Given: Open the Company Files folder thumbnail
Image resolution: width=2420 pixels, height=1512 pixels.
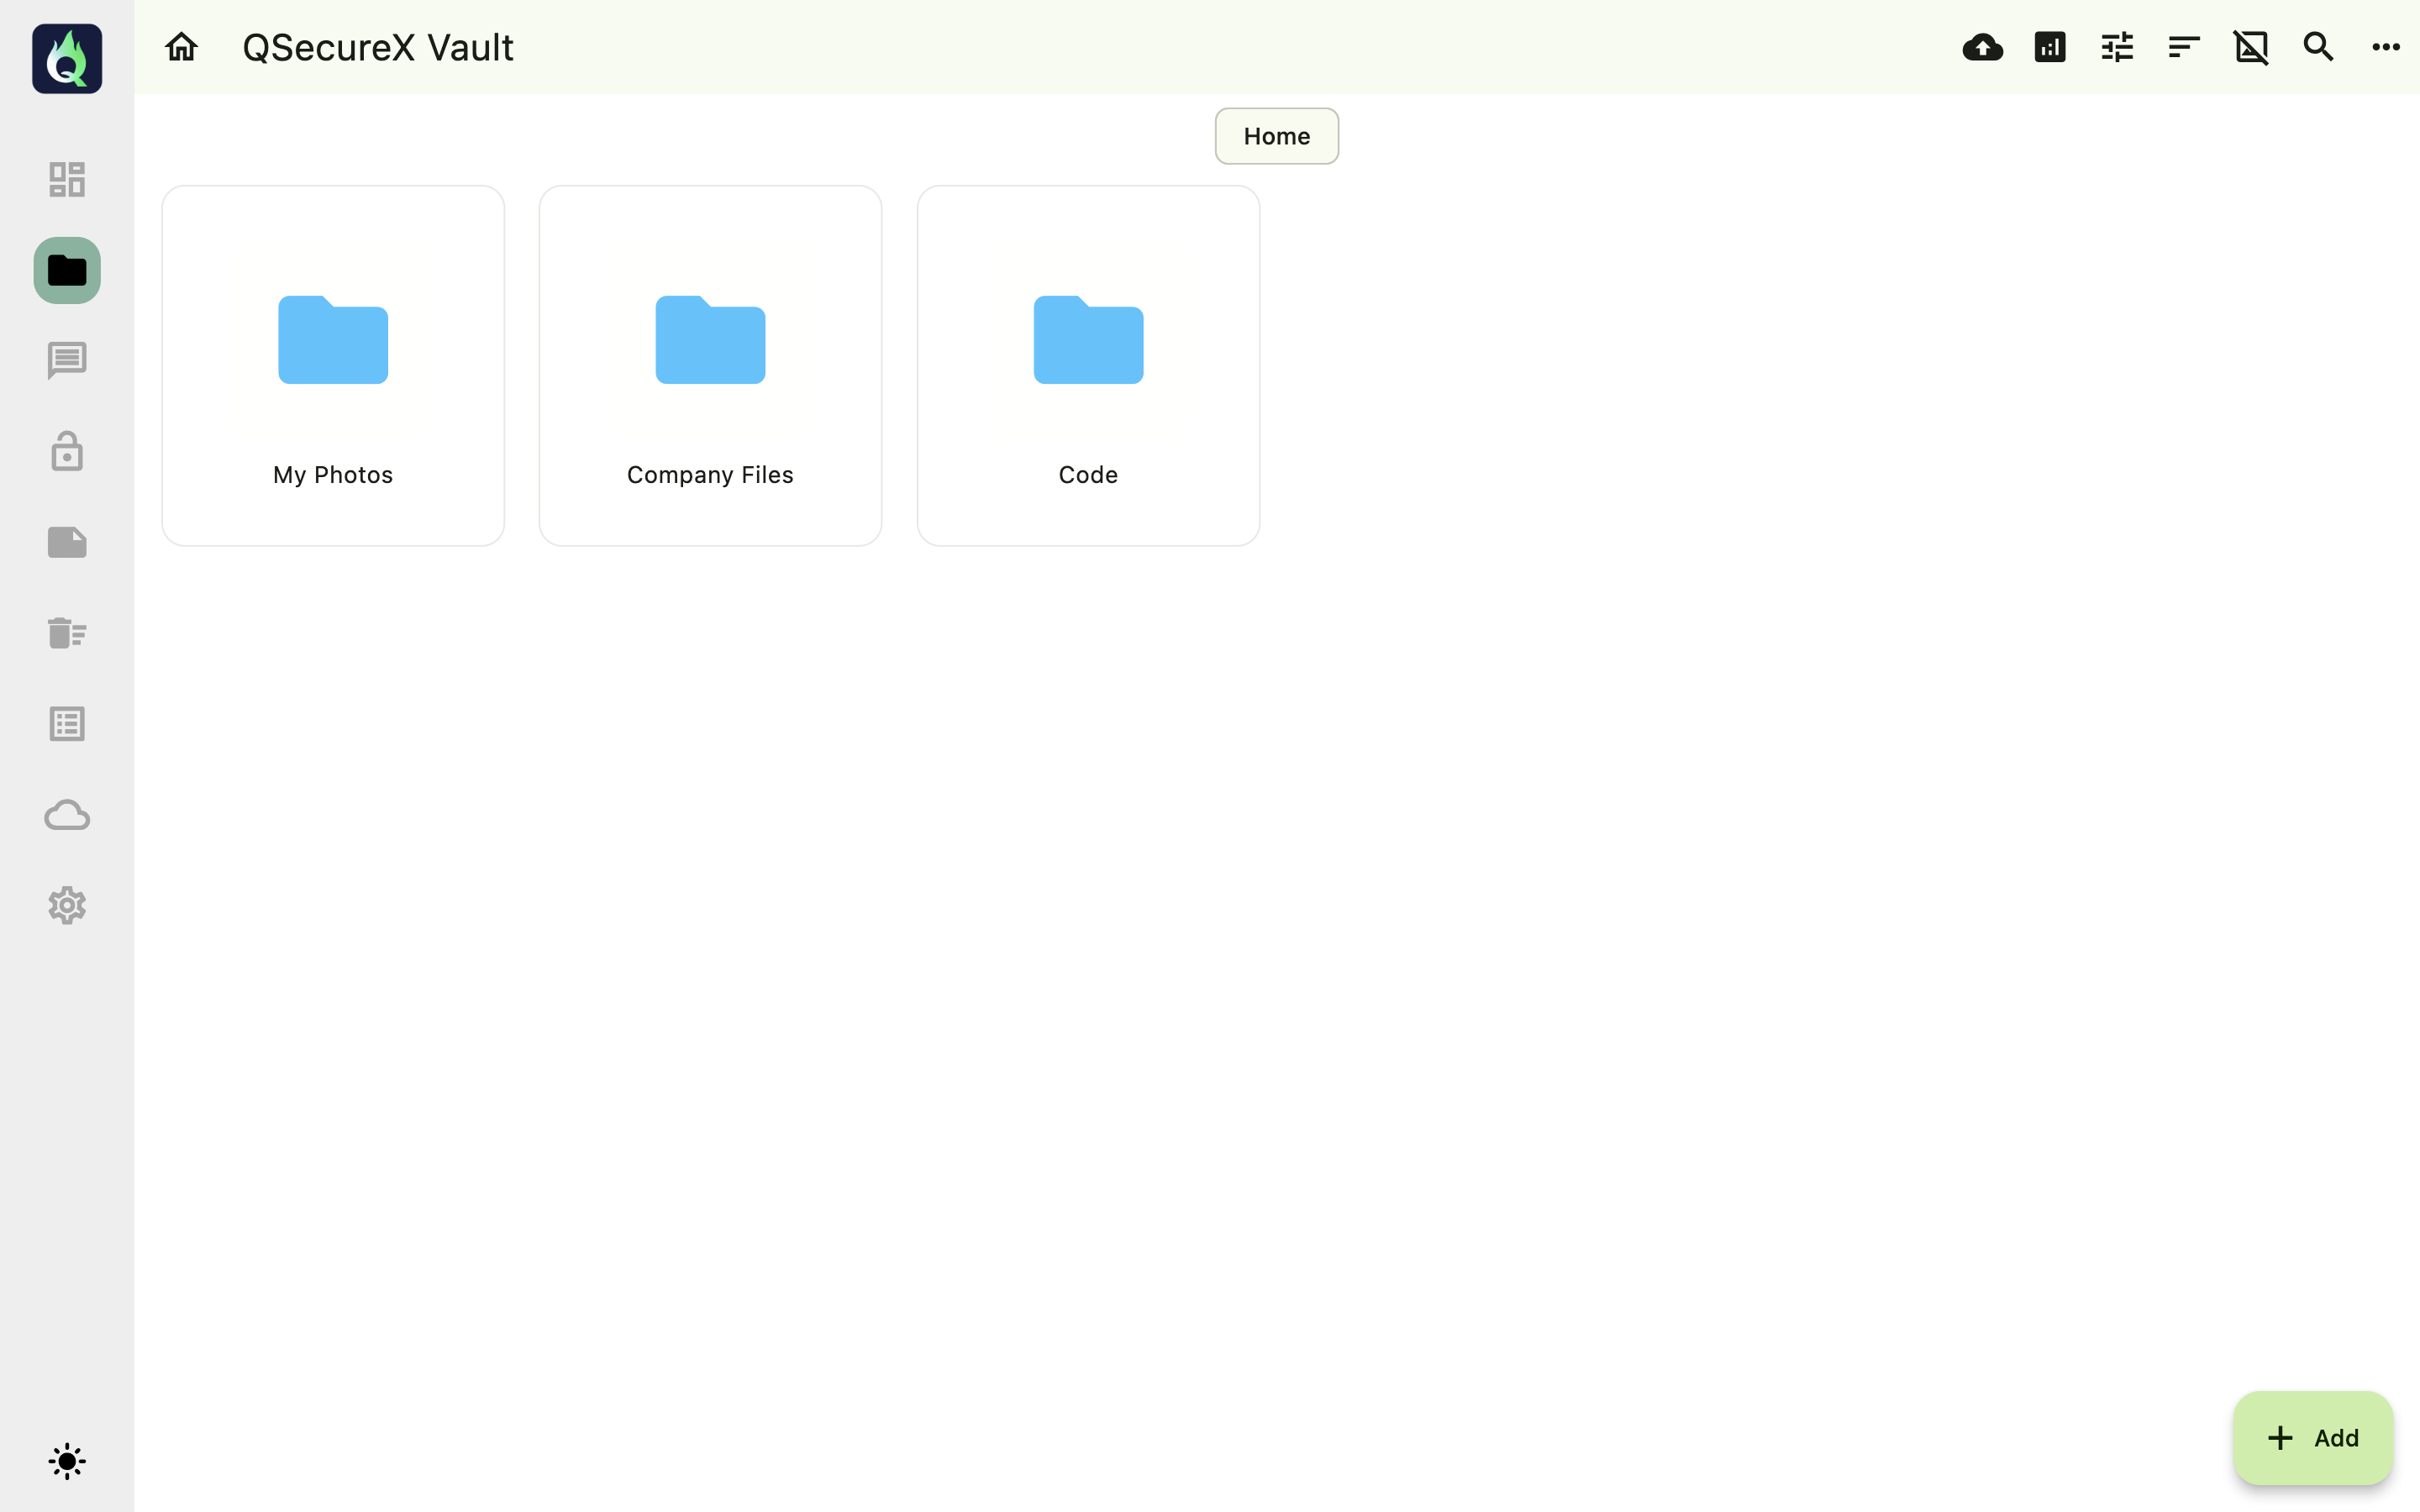Looking at the screenshot, I should pyautogui.click(x=709, y=341).
